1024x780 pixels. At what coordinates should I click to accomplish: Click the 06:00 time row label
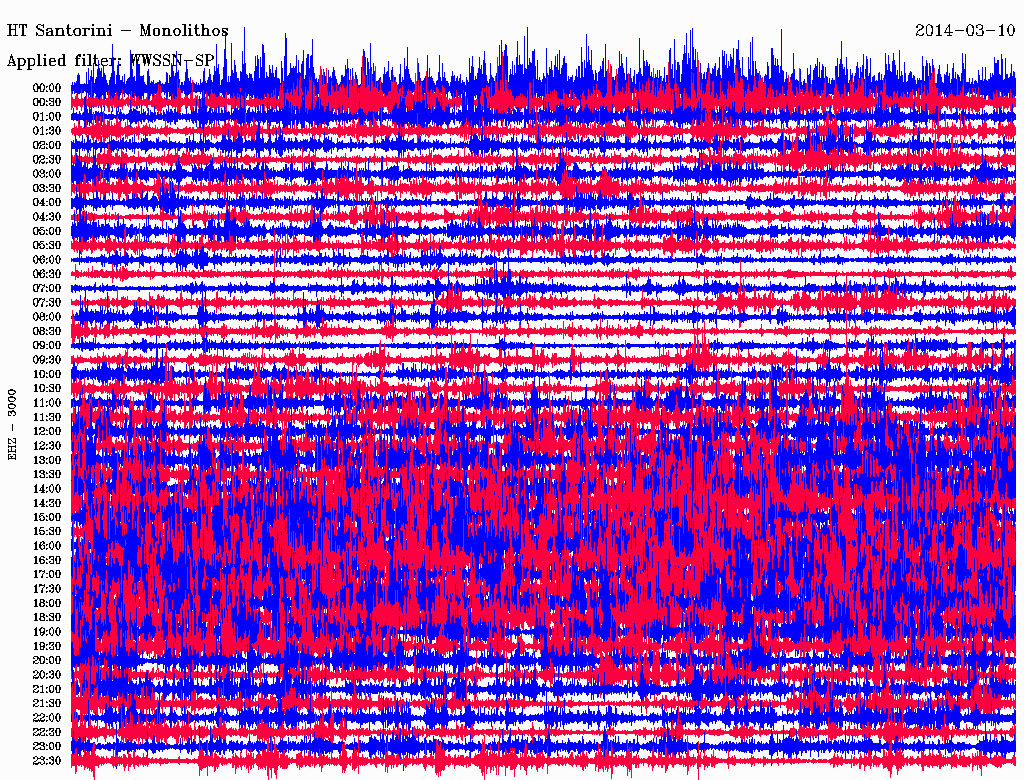click(48, 260)
